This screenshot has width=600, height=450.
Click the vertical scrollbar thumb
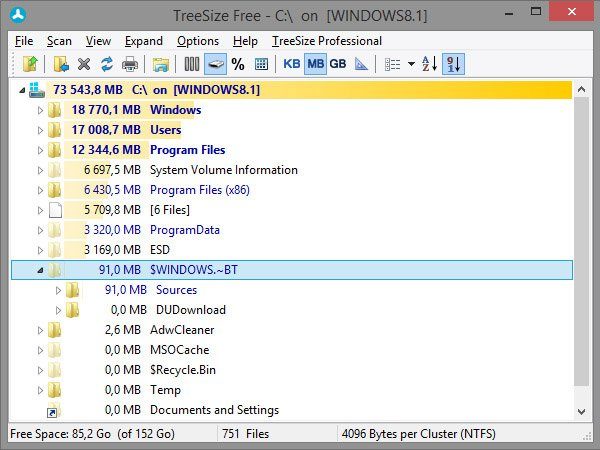click(581, 242)
